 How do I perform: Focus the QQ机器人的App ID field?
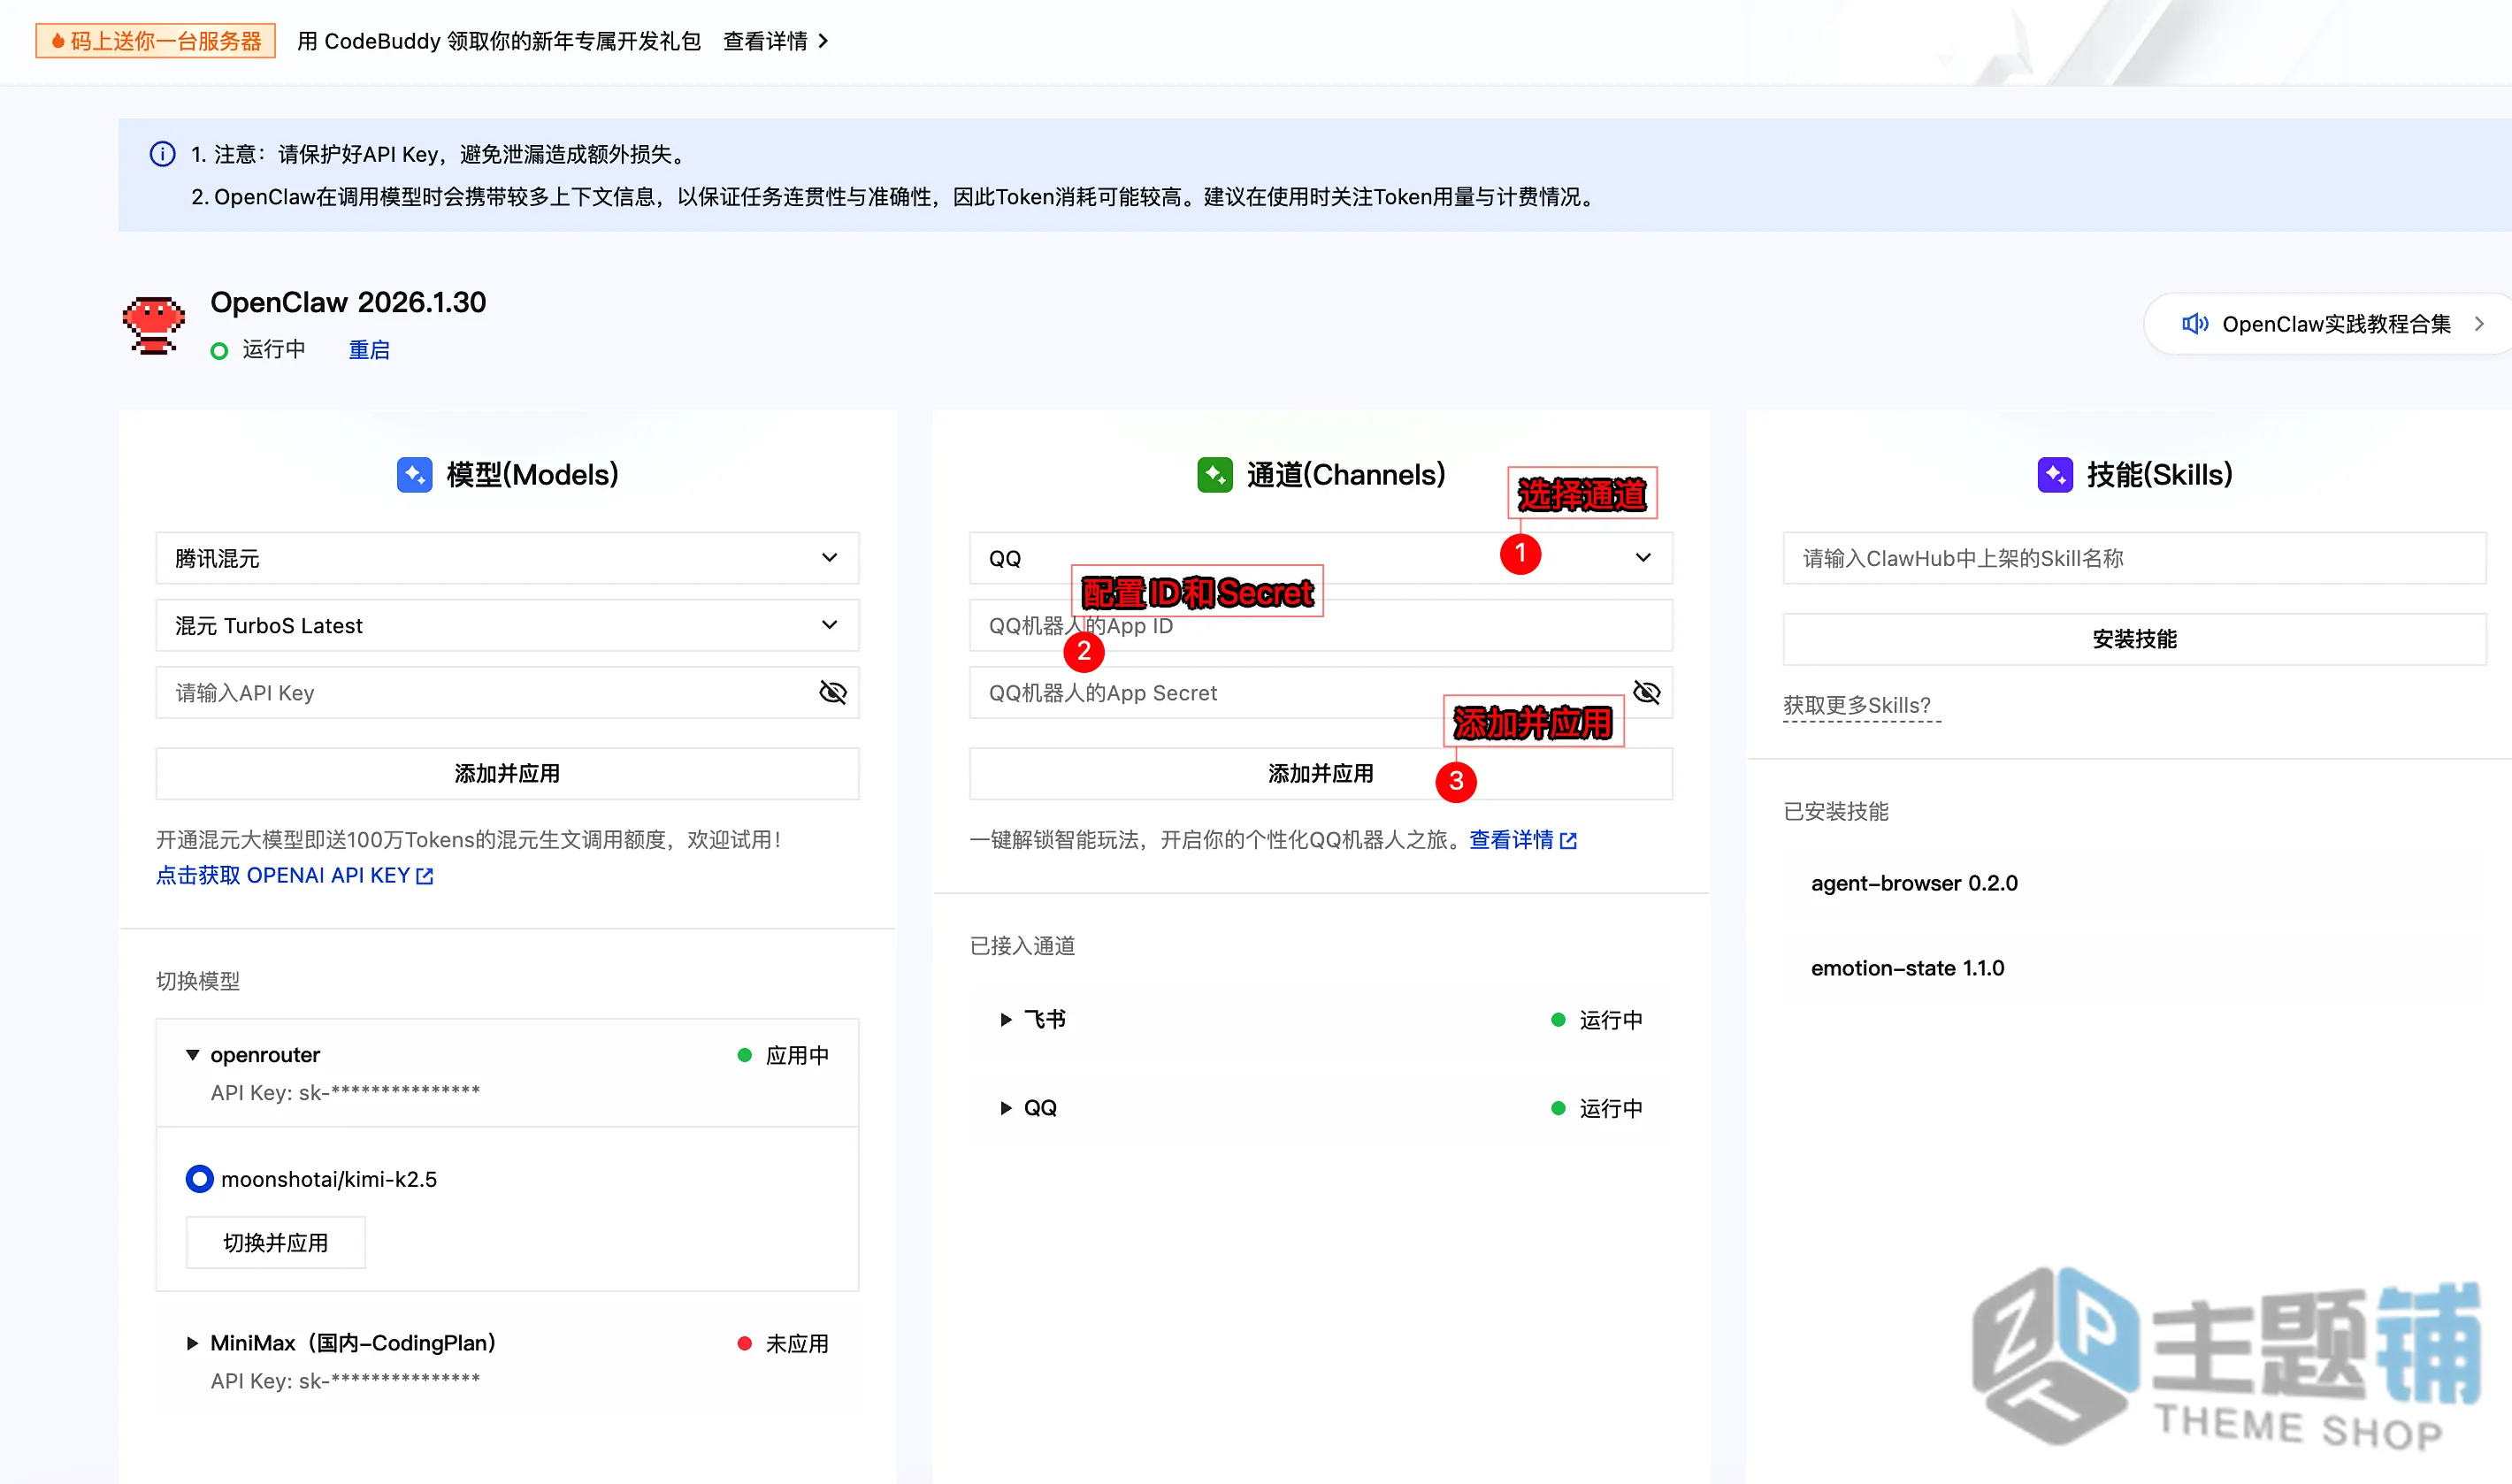[x=1320, y=625]
